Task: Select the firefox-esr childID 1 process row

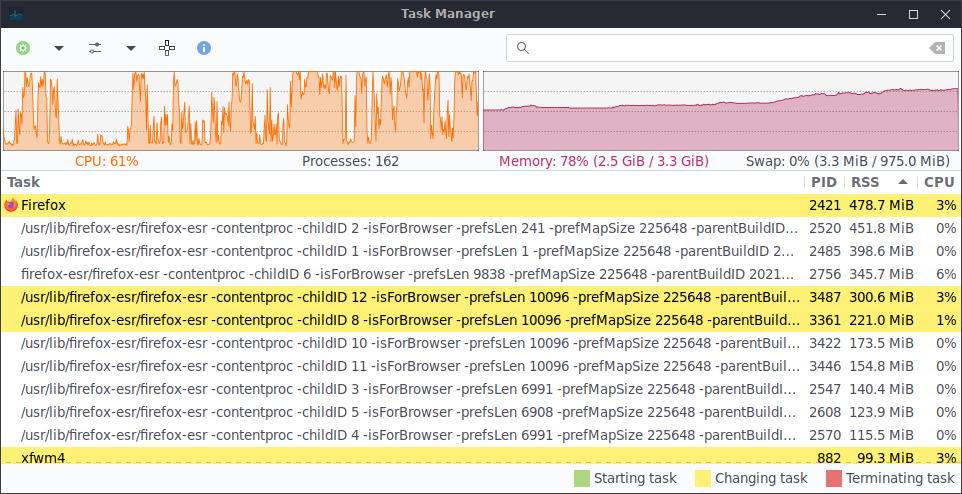Action: pos(481,252)
